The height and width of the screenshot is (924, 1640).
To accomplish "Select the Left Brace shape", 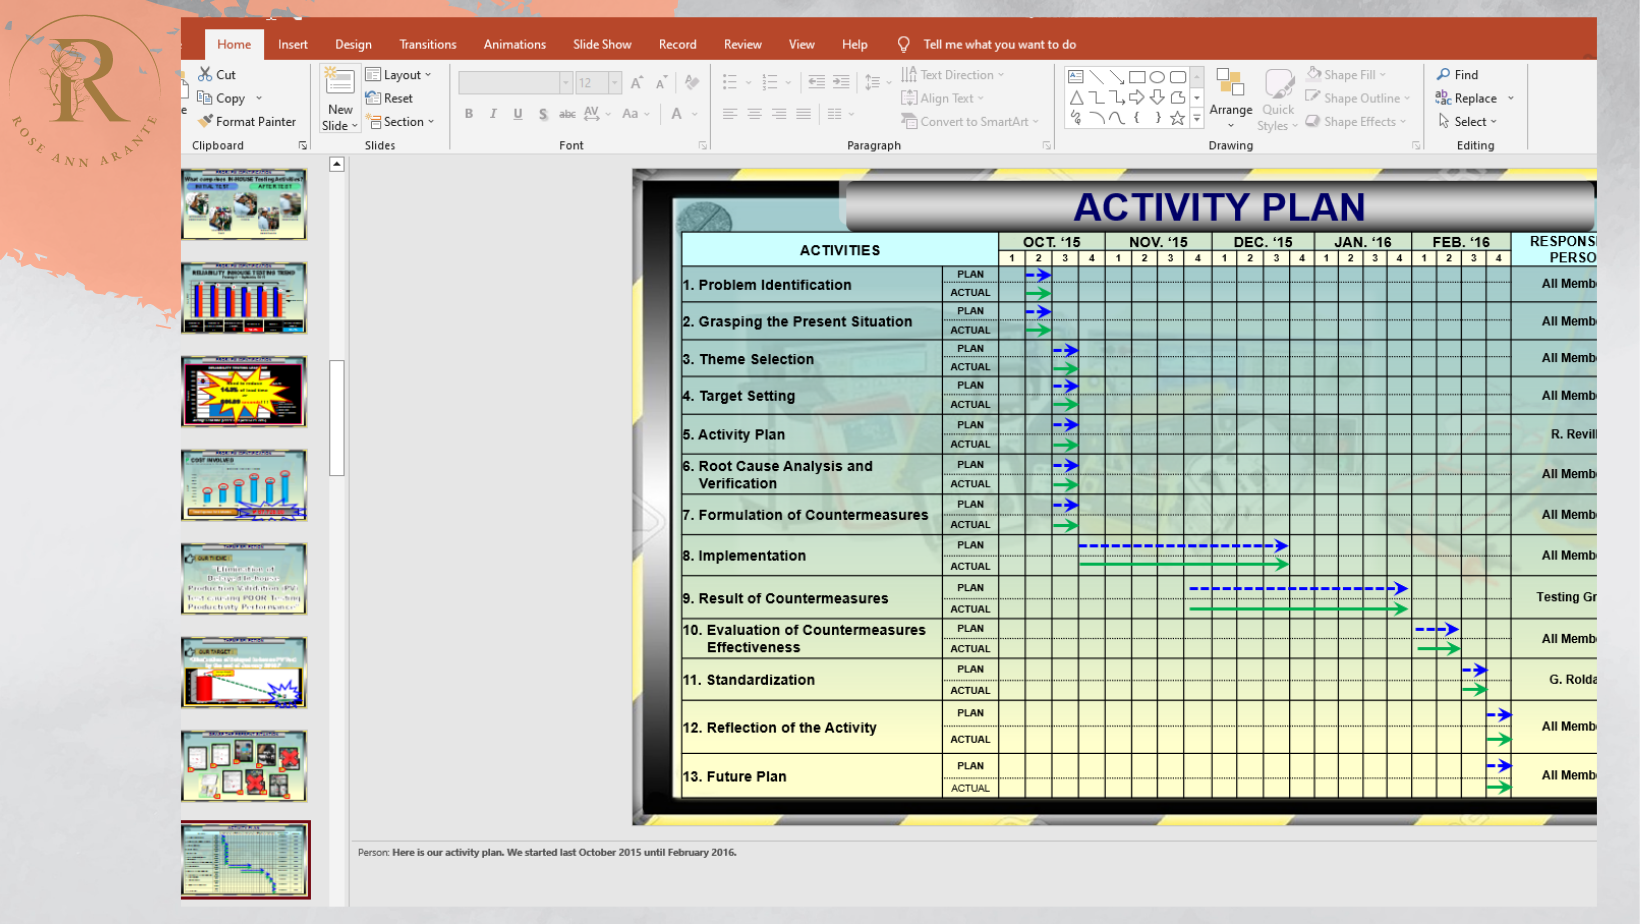I will click(1137, 118).
